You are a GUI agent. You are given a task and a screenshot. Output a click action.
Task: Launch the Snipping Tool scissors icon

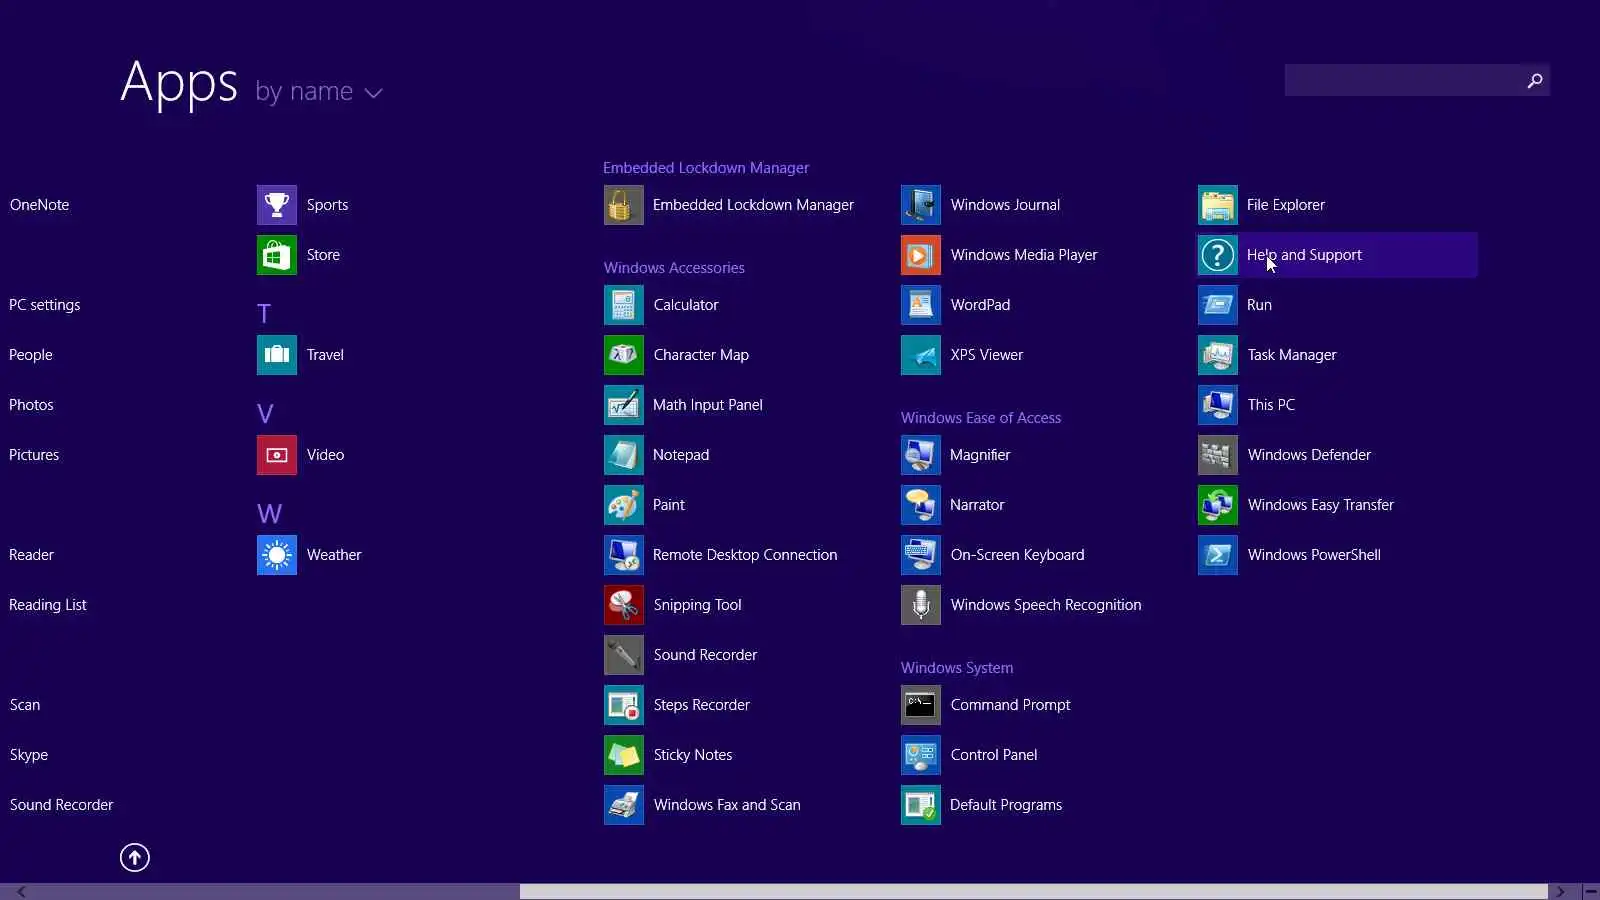coord(624,605)
